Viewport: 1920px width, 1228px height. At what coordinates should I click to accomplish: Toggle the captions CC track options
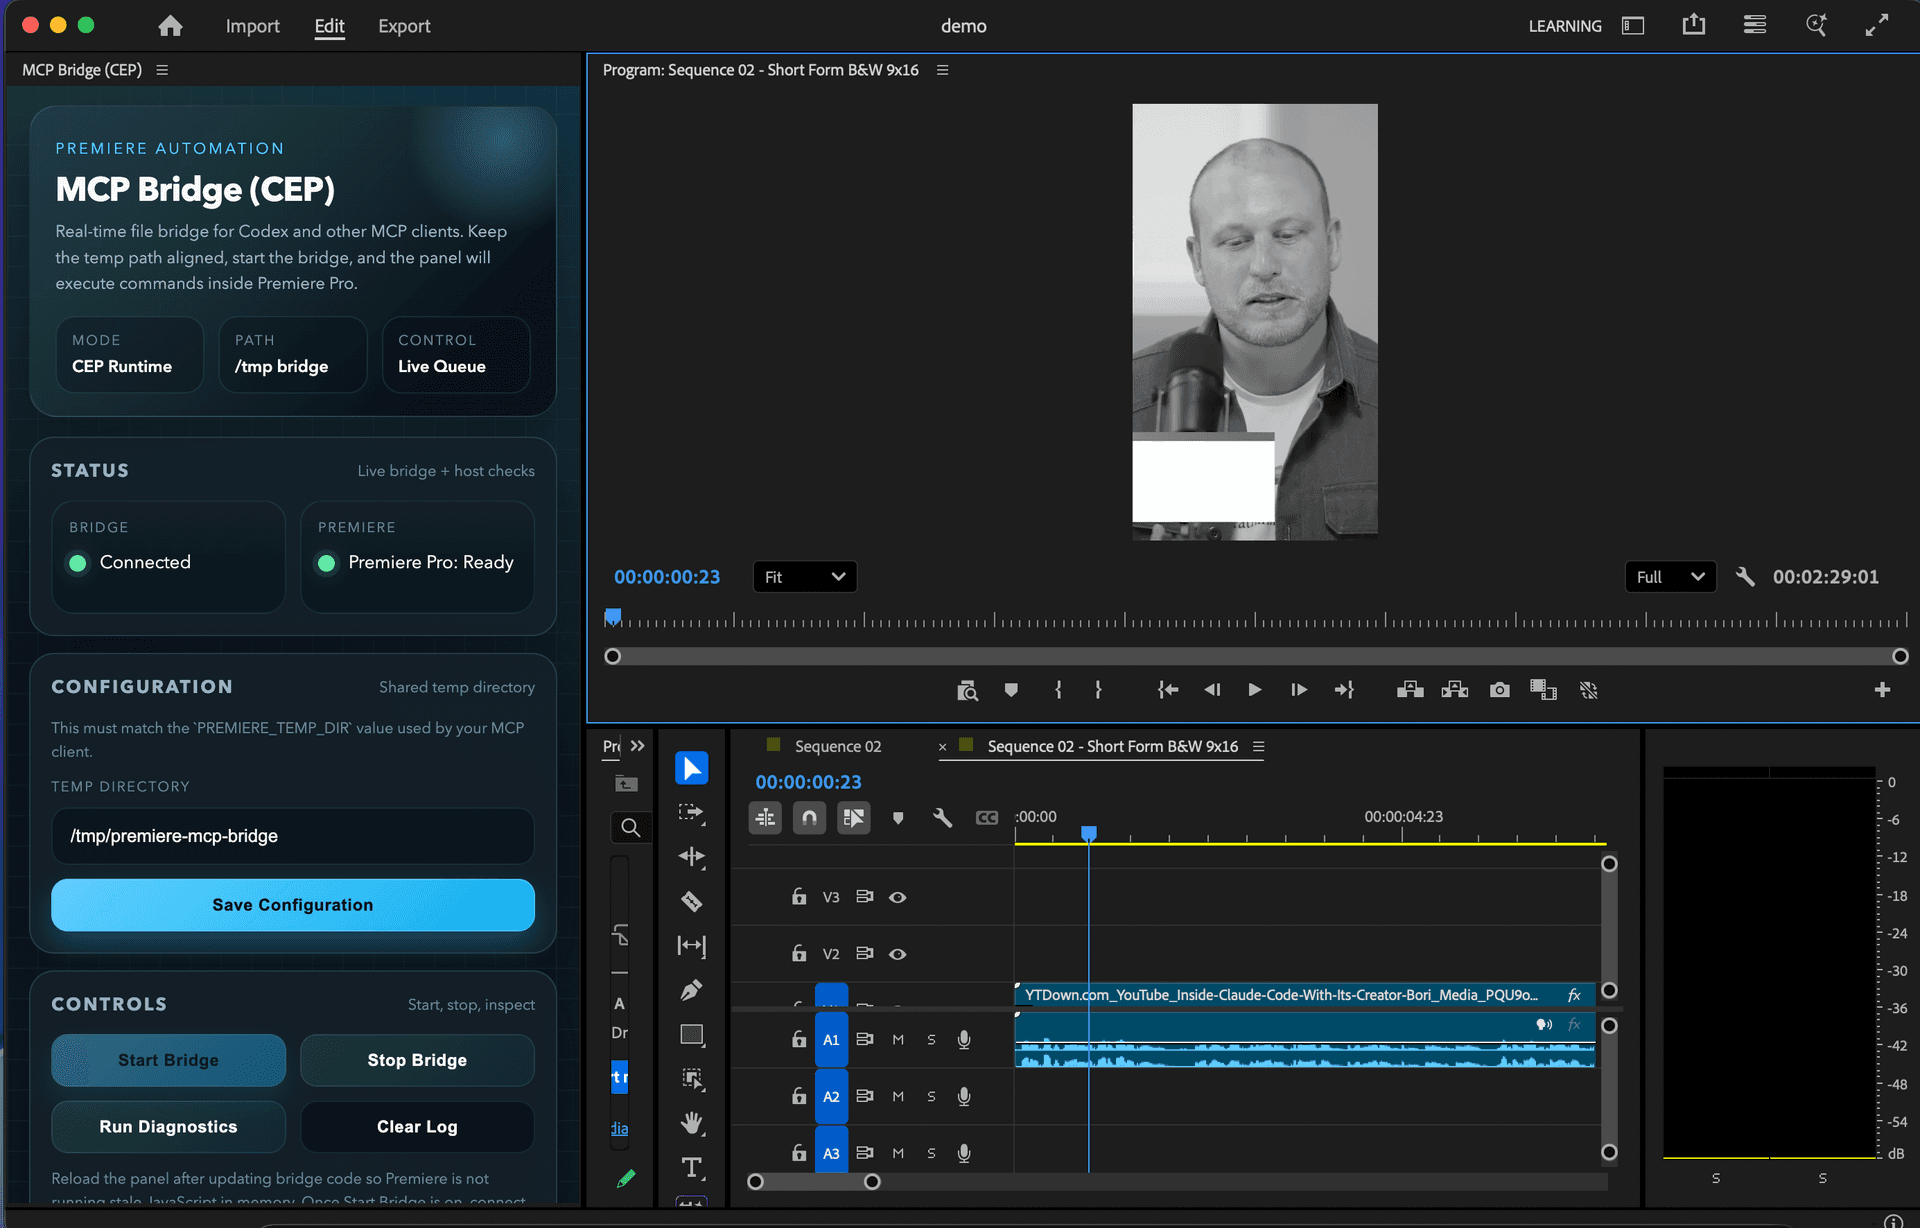tap(986, 818)
